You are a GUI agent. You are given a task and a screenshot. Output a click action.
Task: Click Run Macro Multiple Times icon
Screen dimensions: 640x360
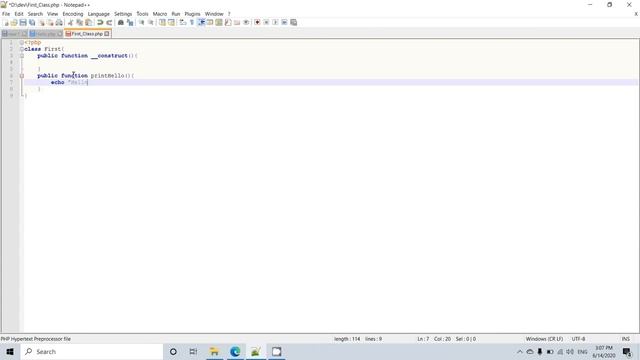(x=284, y=22)
